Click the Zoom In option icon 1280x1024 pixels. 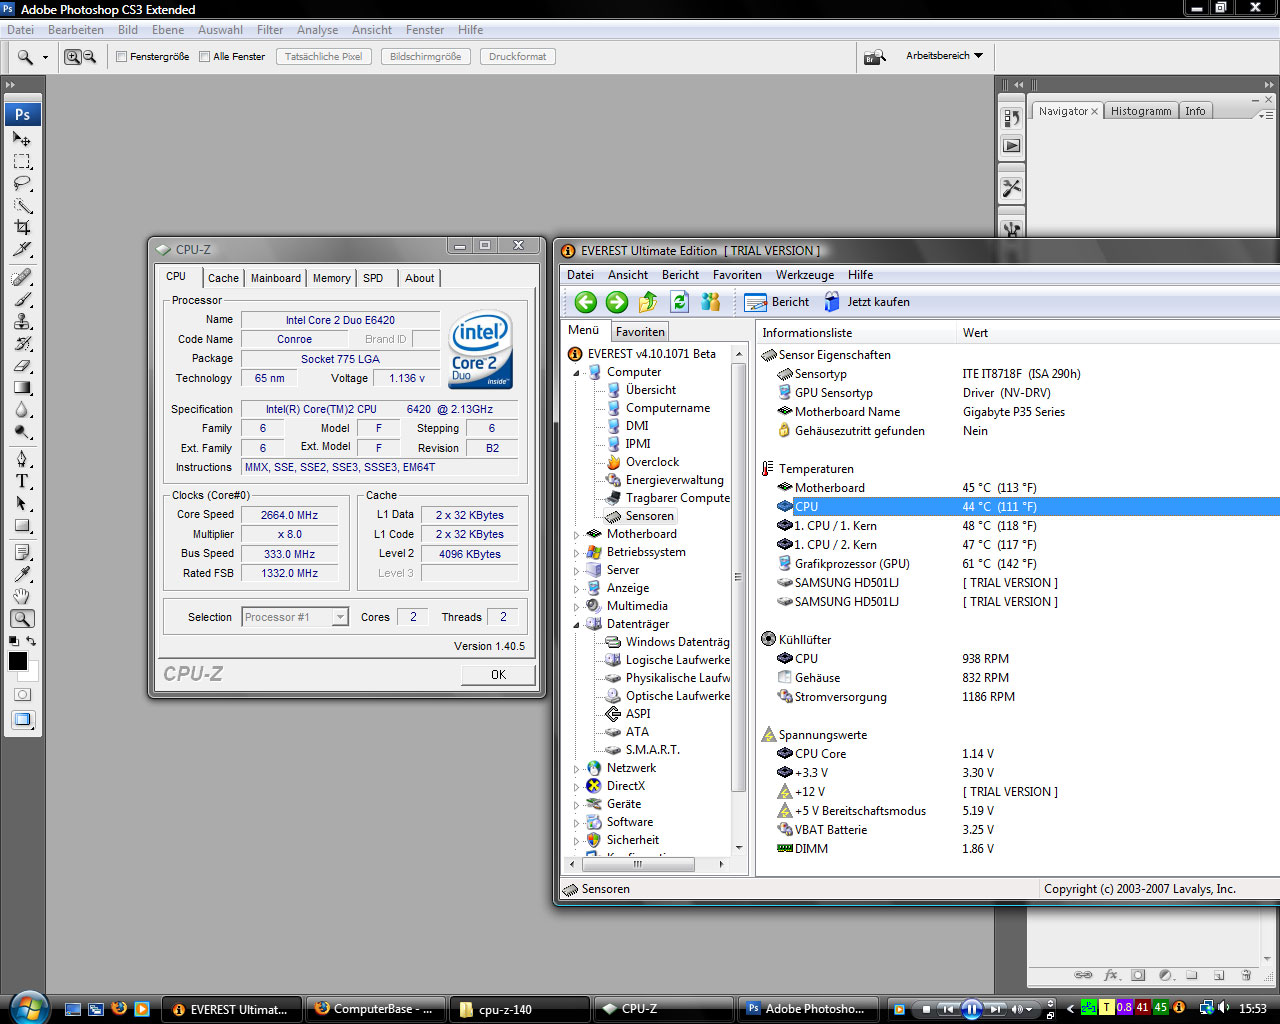pos(72,57)
